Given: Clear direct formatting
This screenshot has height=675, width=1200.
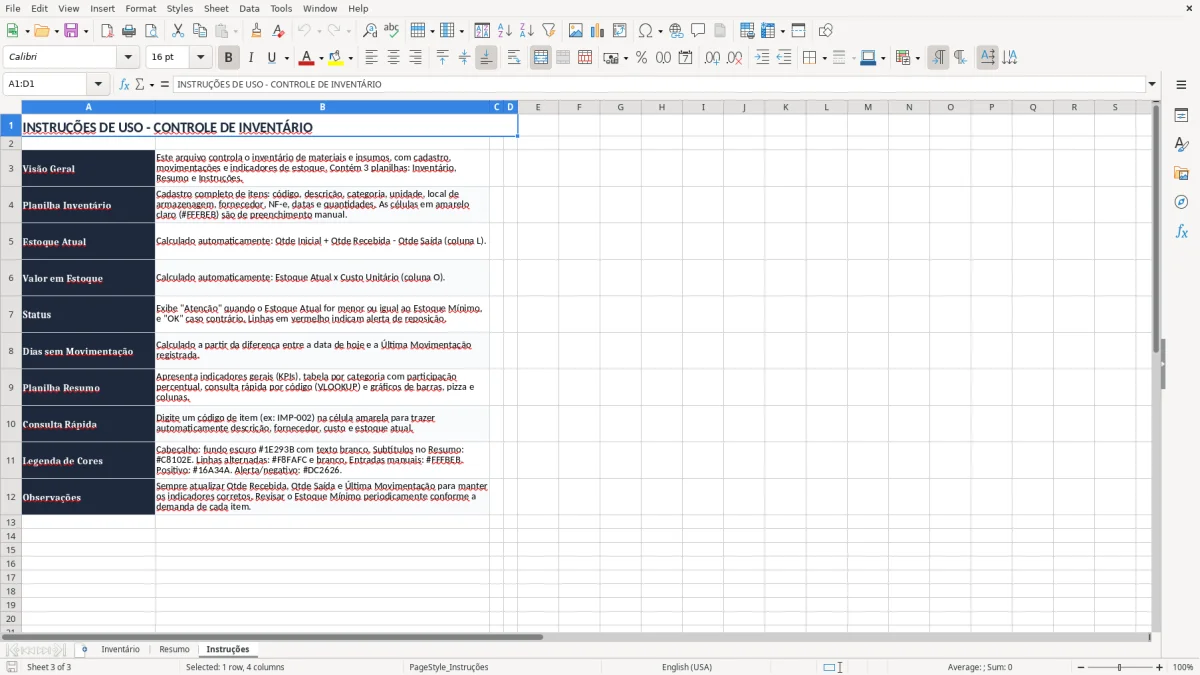Looking at the screenshot, I should 279,31.
